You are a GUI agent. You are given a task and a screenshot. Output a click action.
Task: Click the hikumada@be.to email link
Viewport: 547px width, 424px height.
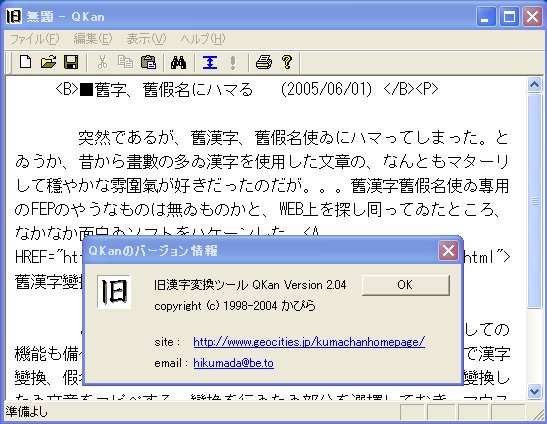(233, 363)
